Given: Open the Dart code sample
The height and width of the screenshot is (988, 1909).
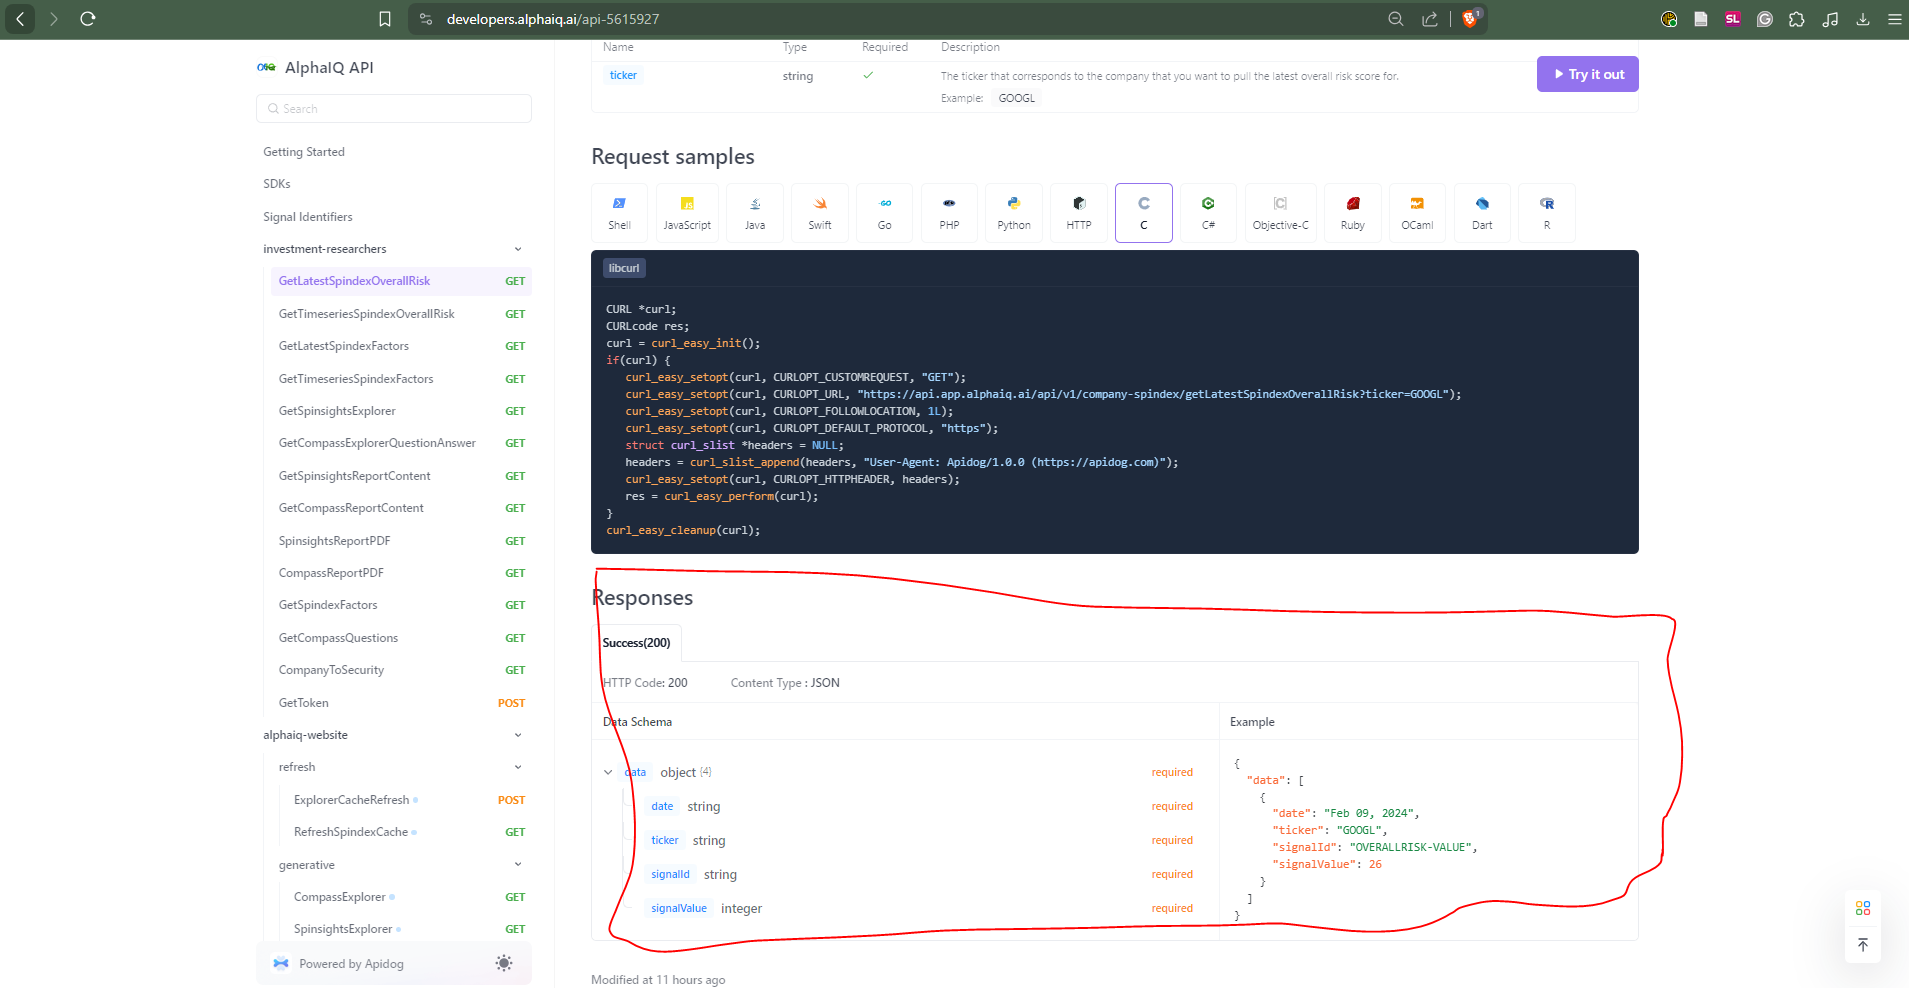Looking at the screenshot, I should 1481,212.
